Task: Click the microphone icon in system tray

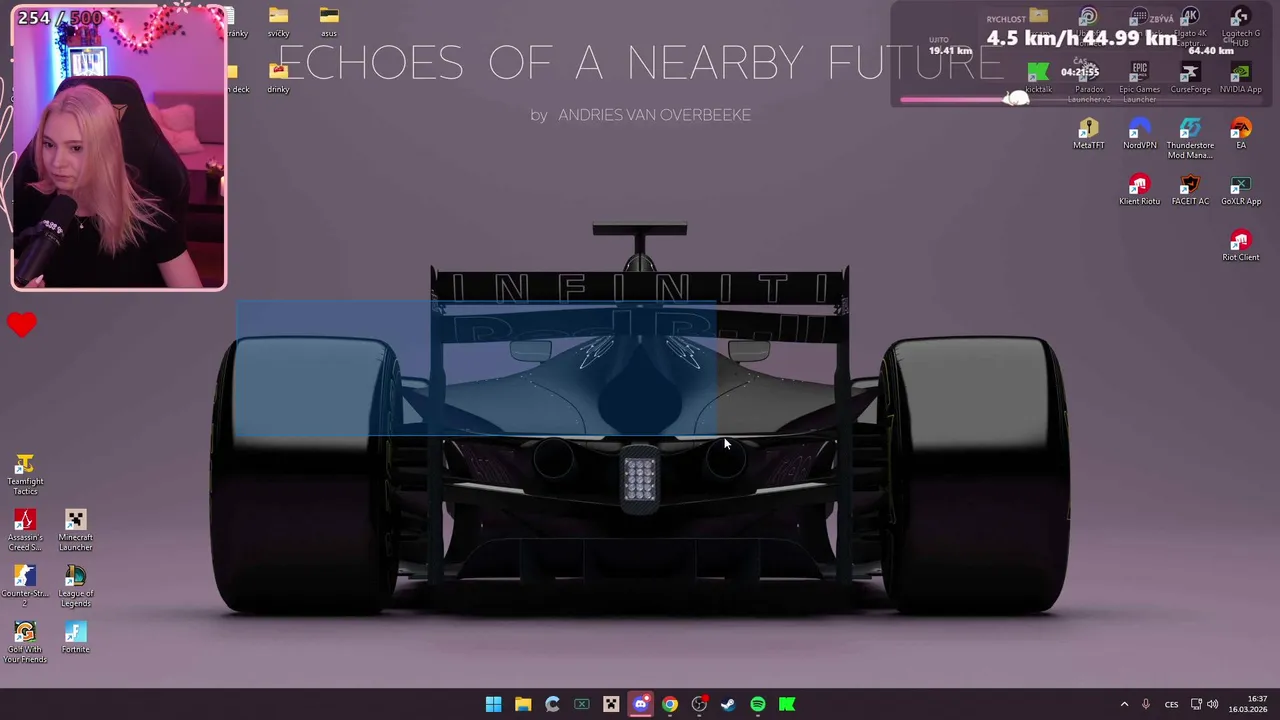Action: 1146,704
